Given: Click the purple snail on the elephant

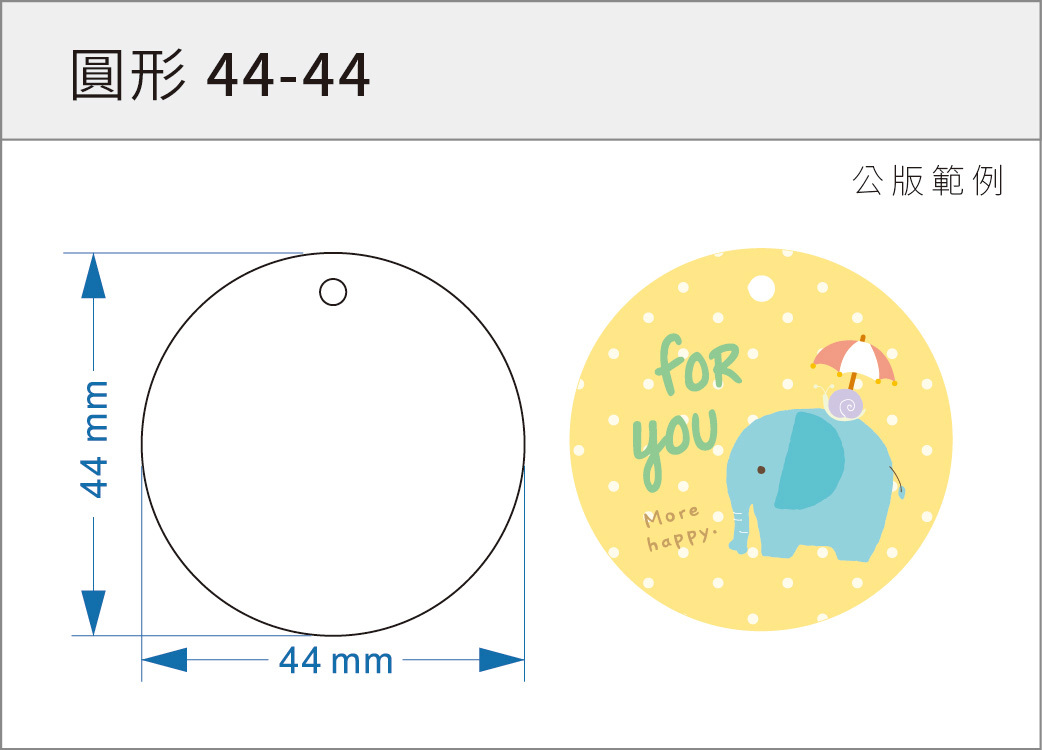Looking at the screenshot, I should point(845,405).
